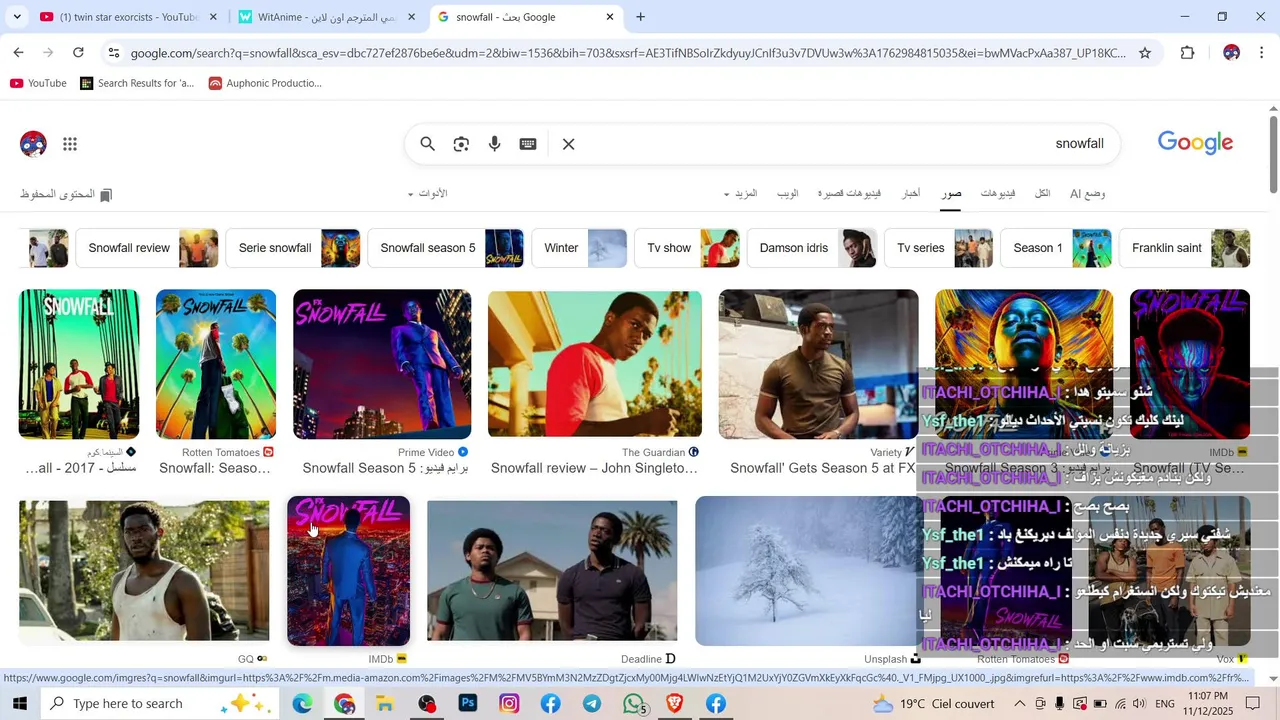Expand the المزيد (More) dropdown
The height and width of the screenshot is (720, 1280).
(x=741, y=193)
